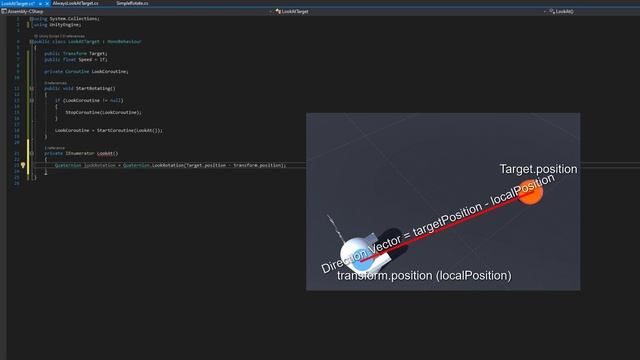The image size is (640, 360).
Task: Click the Quaternion.LookRotation code line
Action: [171, 165]
